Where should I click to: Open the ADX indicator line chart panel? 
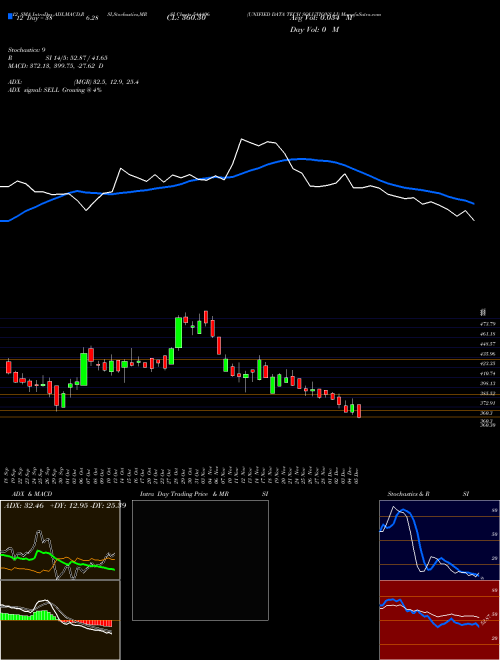tap(60, 540)
